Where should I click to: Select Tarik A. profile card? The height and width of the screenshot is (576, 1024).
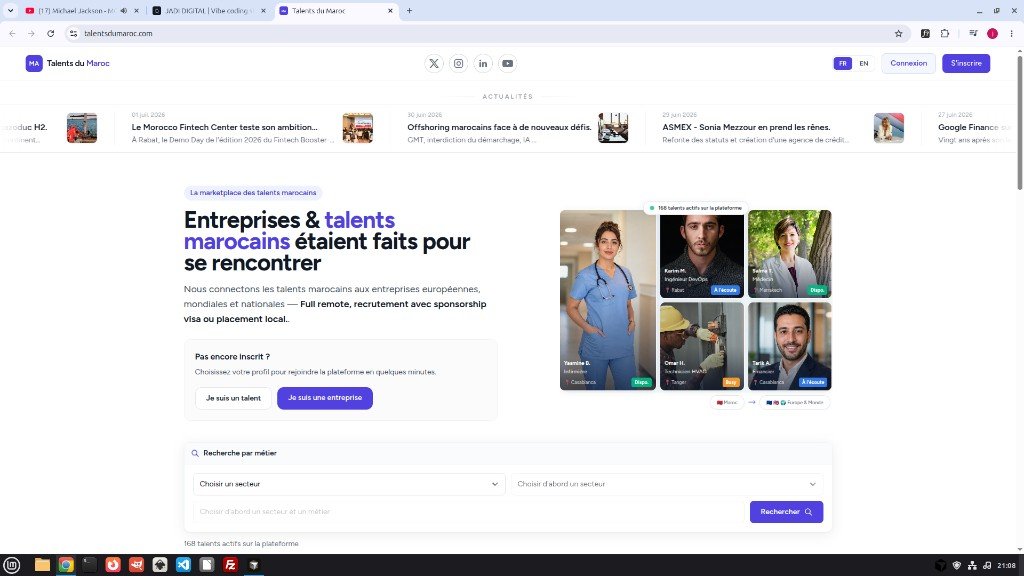(x=790, y=346)
